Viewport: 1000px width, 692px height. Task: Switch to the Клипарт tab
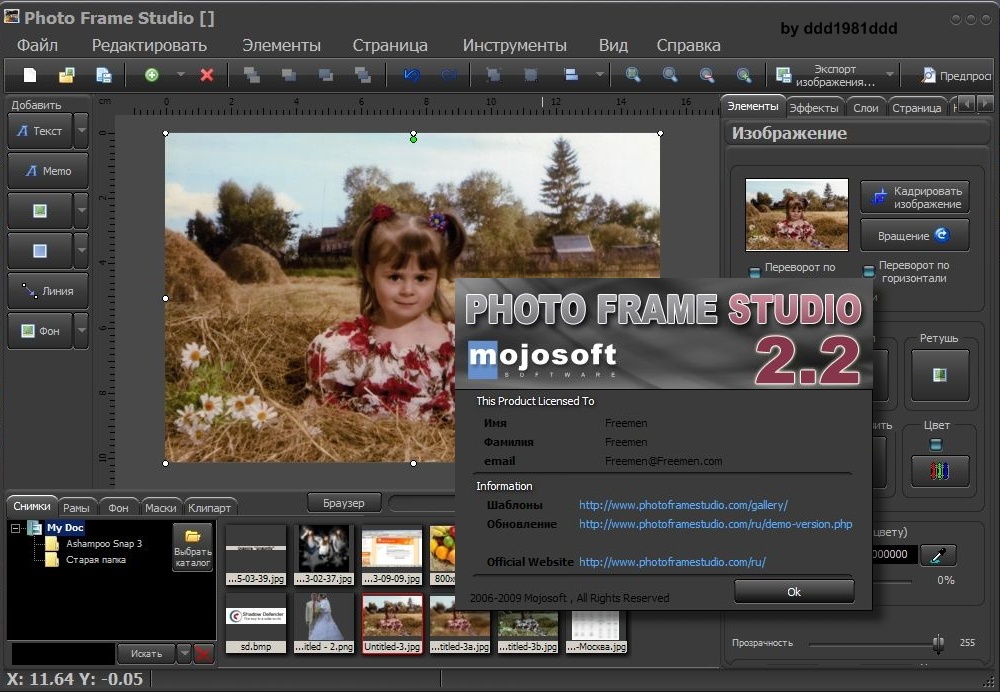pos(209,508)
